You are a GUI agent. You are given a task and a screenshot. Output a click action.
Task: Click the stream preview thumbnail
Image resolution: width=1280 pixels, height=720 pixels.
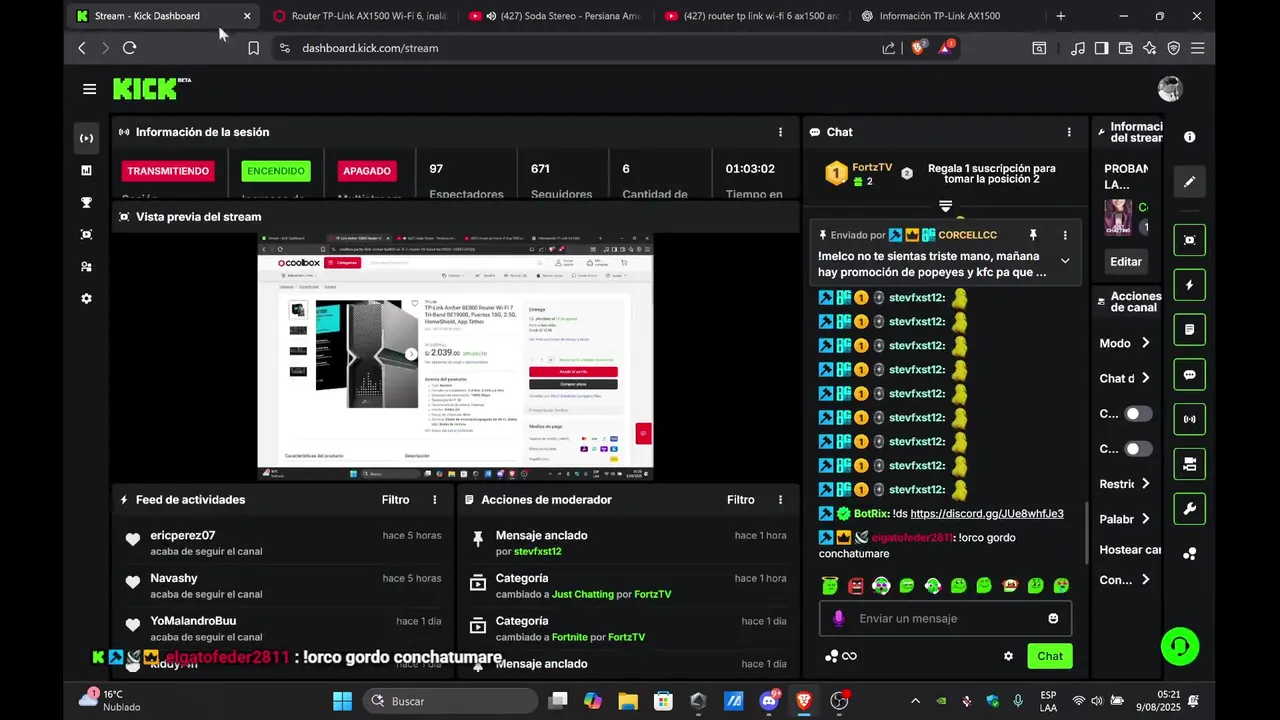[455, 356]
